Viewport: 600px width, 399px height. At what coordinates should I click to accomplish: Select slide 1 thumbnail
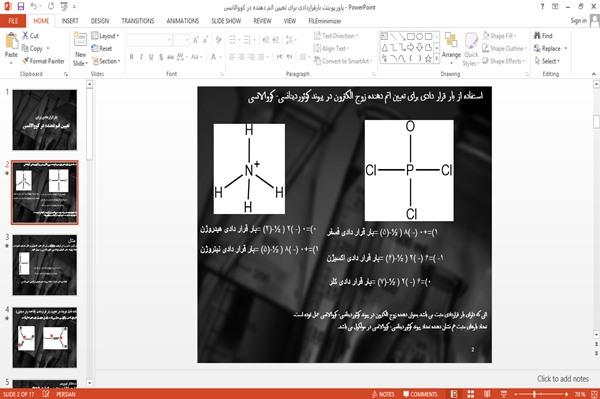pos(45,120)
